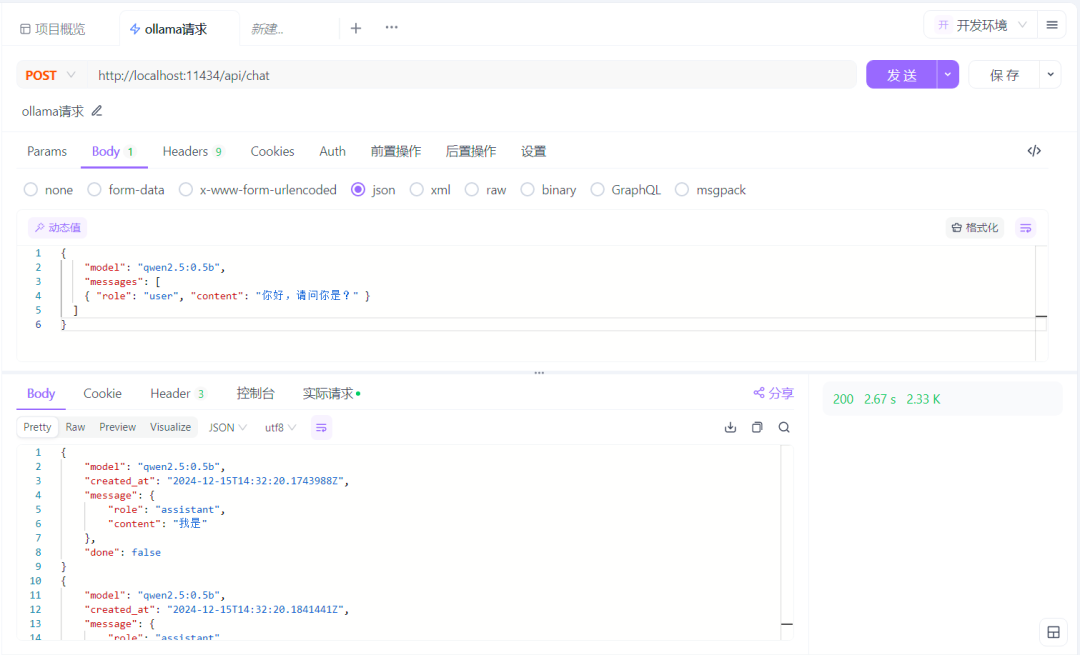Open the tab bar more options ellipsis
The image size is (1080, 655).
[x=391, y=28]
